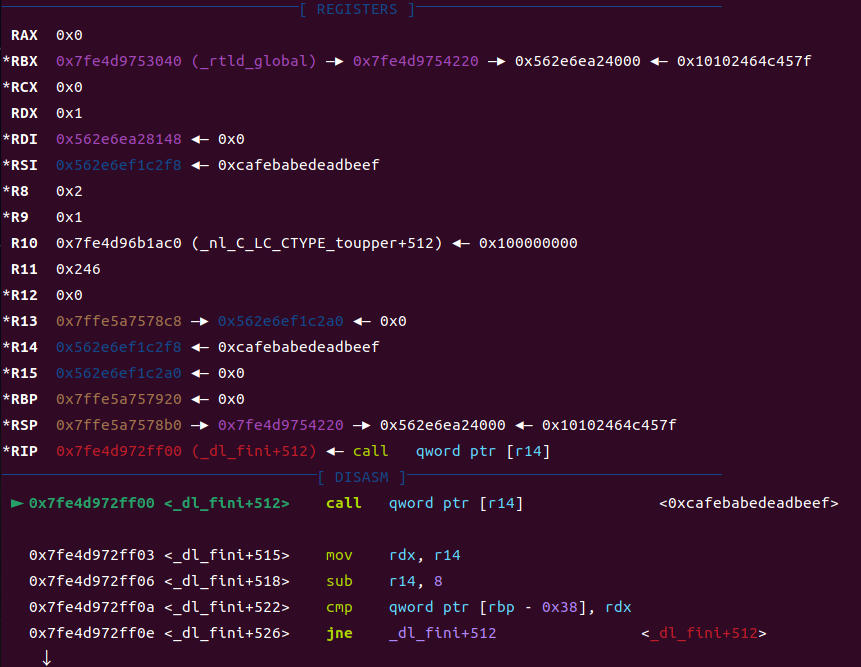Select the mov instruction address 0x7fe4d972ff03
This screenshot has height=667, width=861.
pyautogui.click(x=92, y=555)
